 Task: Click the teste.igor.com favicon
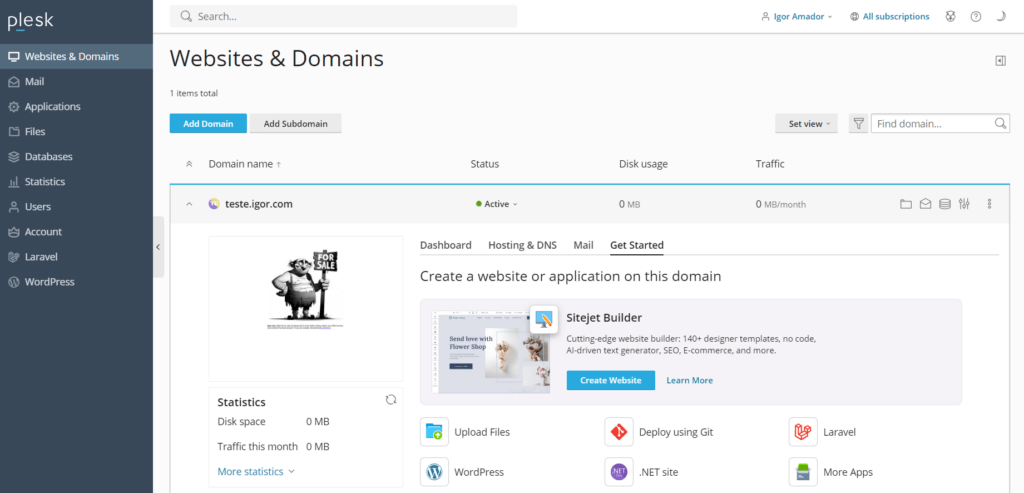pyautogui.click(x=214, y=204)
